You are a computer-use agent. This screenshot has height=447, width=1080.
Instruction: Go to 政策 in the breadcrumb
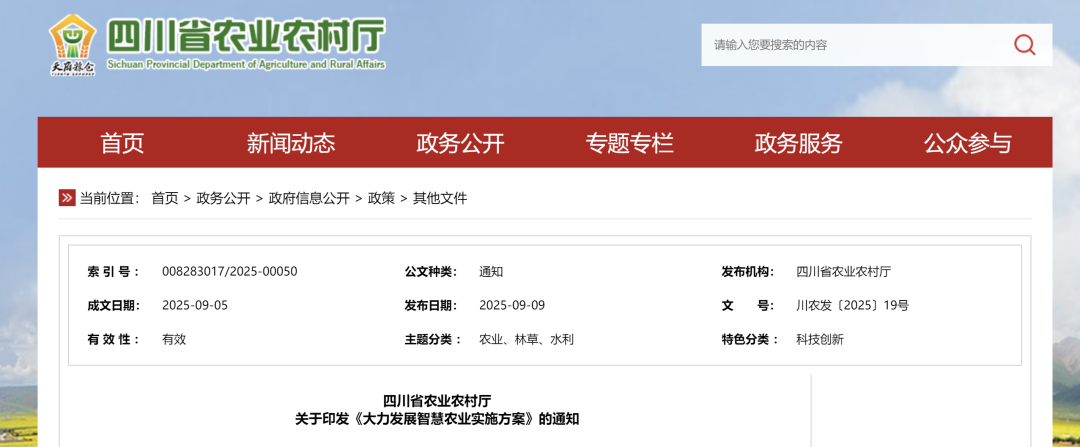click(x=382, y=198)
